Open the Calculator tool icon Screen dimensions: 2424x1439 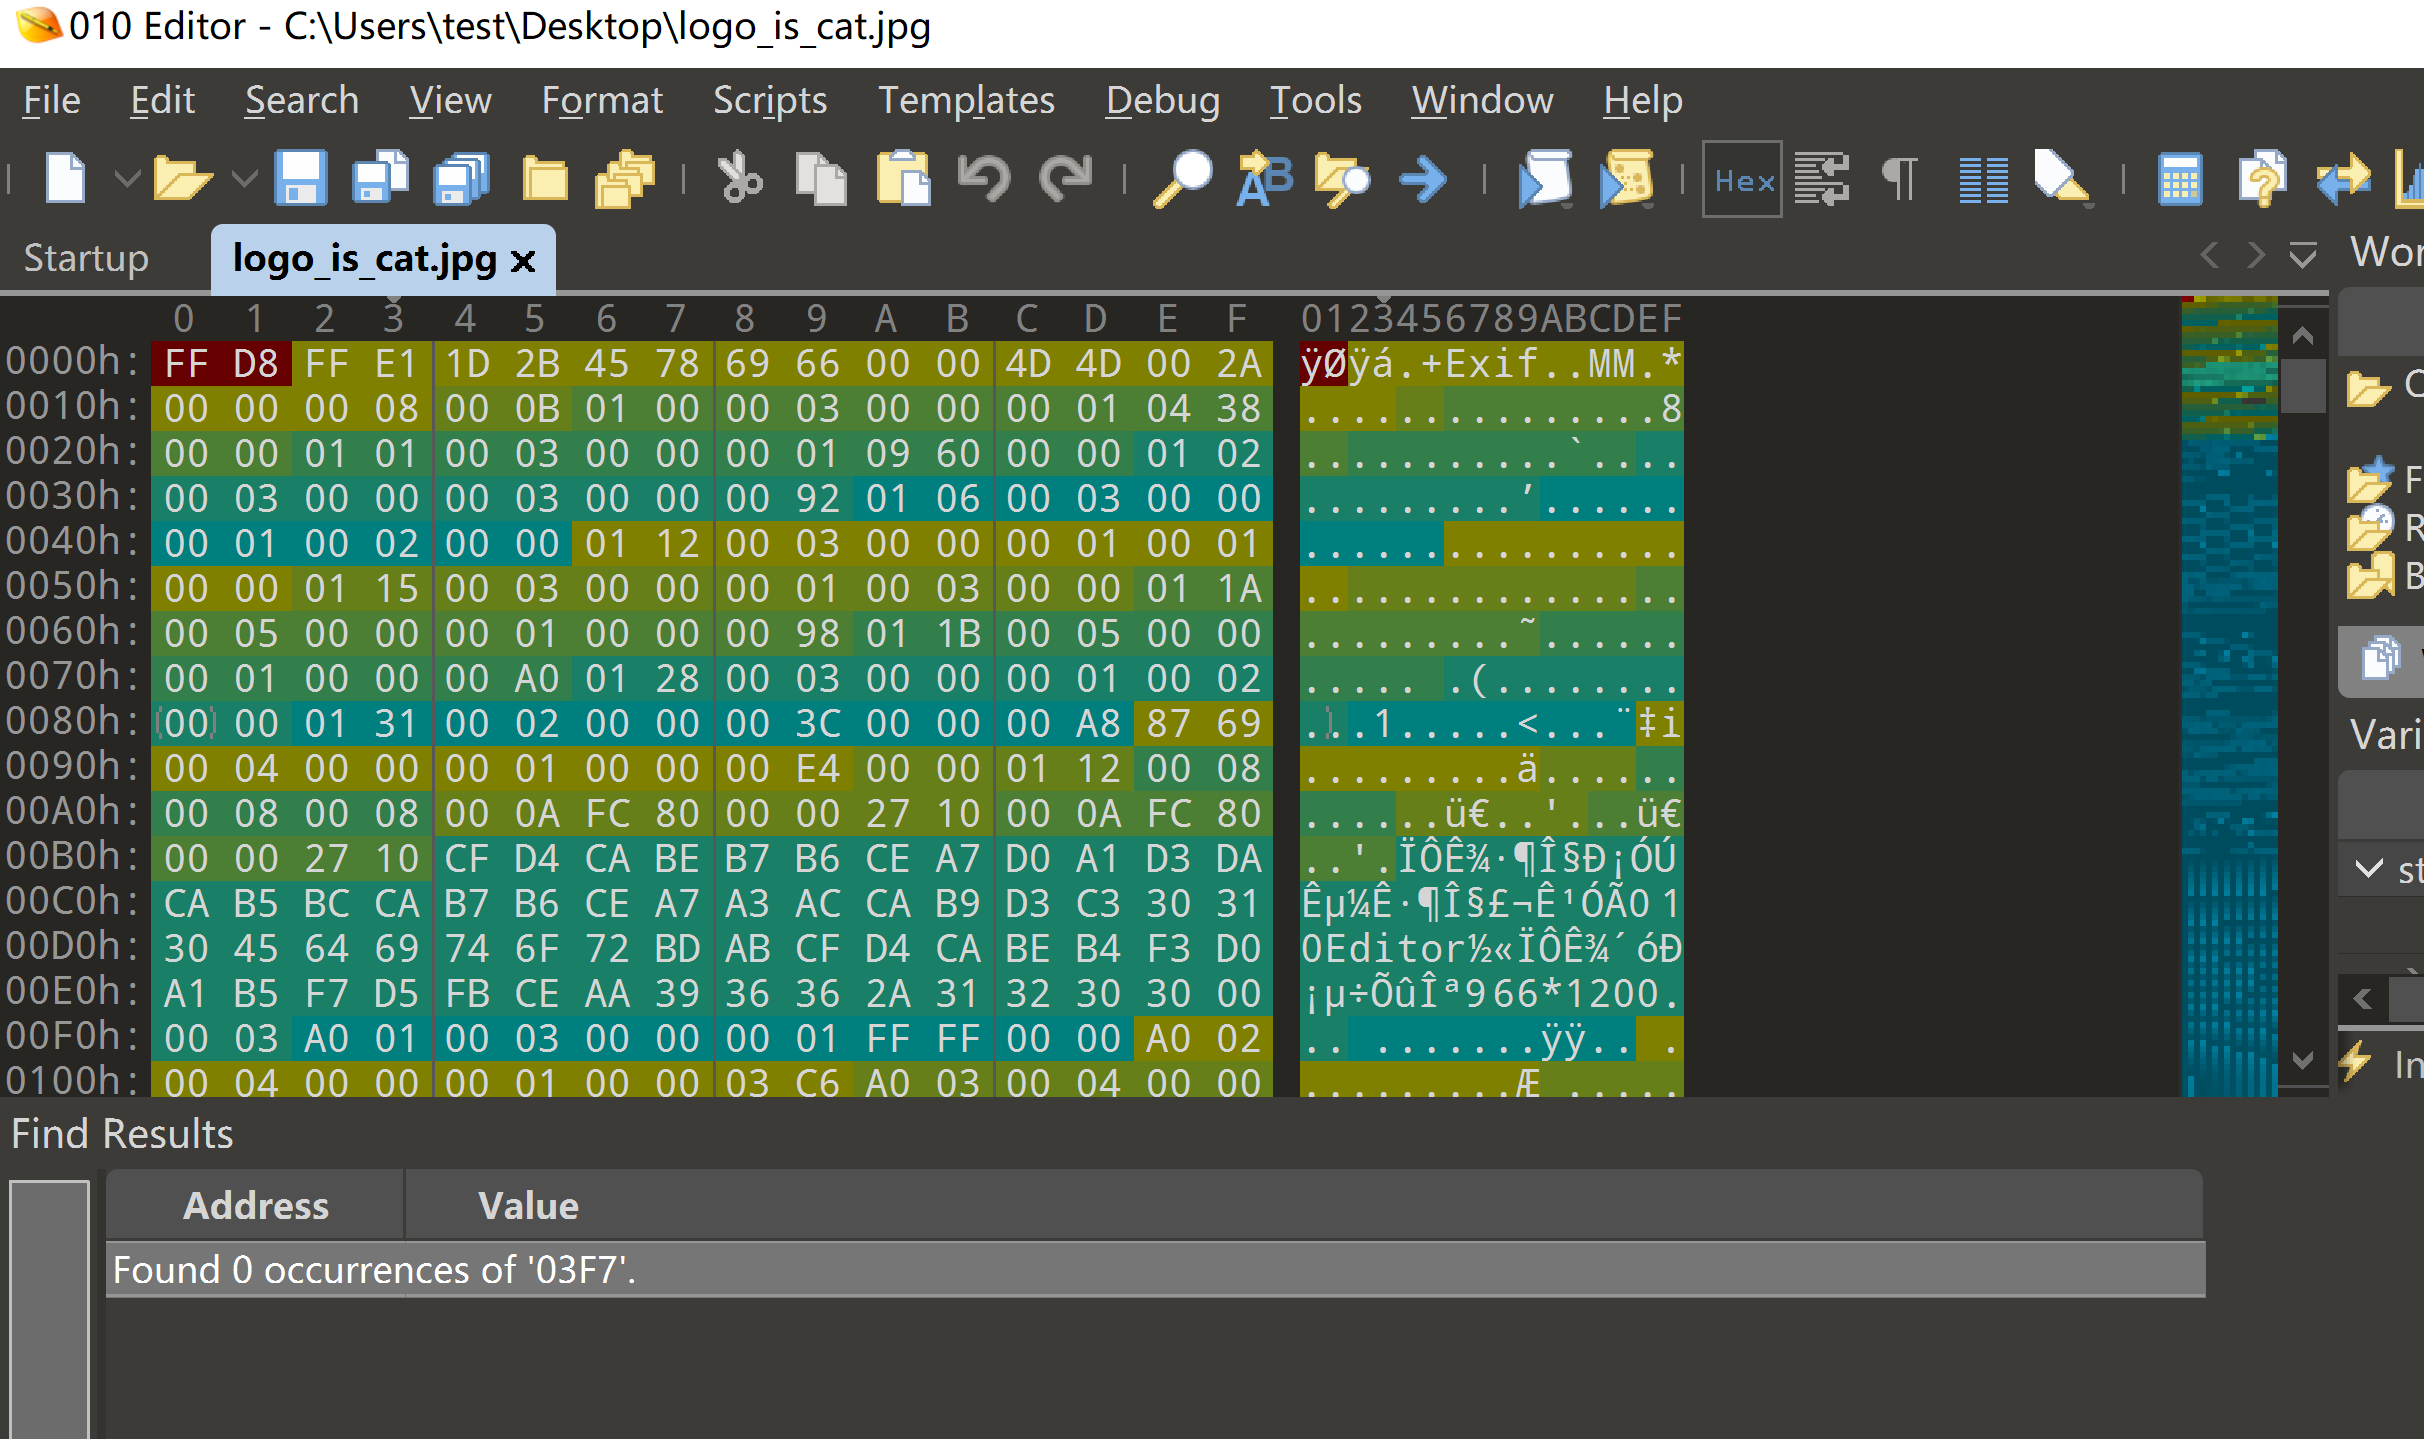pos(2180,180)
